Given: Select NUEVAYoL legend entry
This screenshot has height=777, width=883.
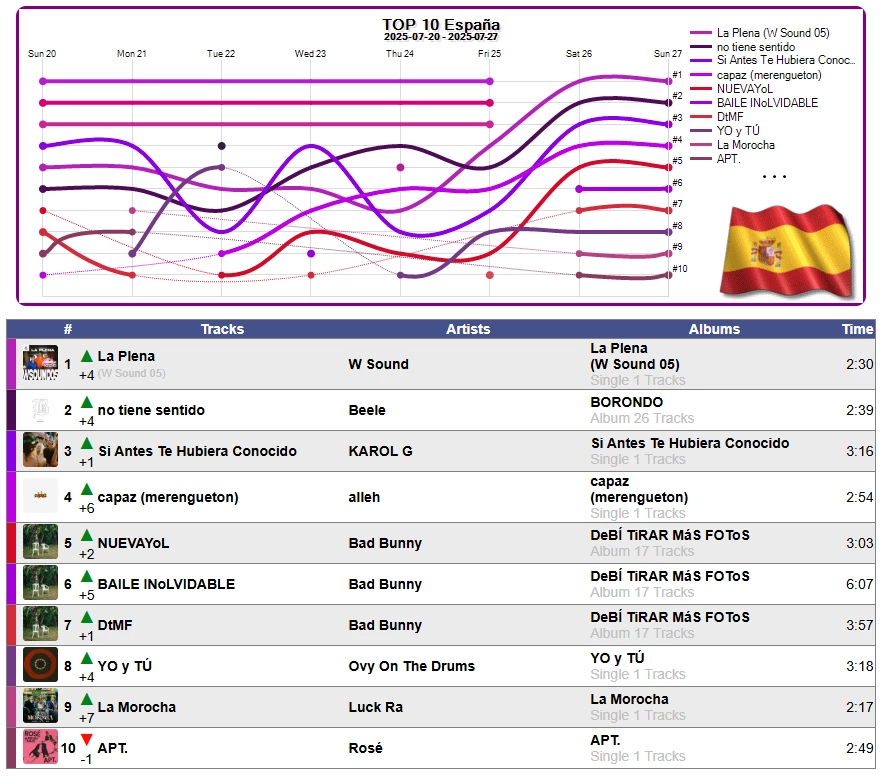Looking at the screenshot, I should click(x=732, y=89).
